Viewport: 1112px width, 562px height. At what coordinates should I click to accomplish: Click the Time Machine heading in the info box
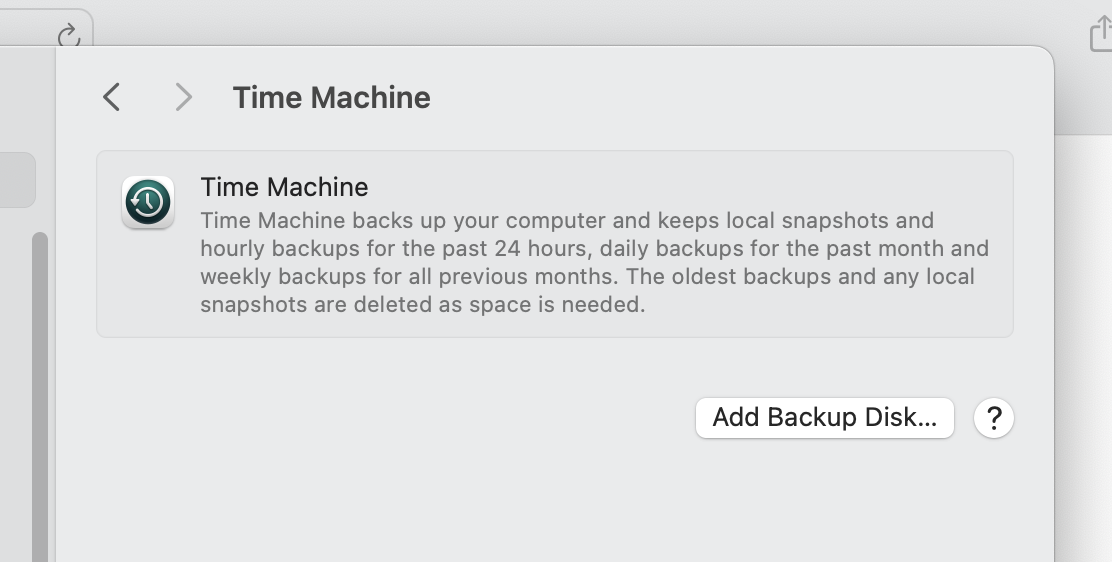coord(284,187)
